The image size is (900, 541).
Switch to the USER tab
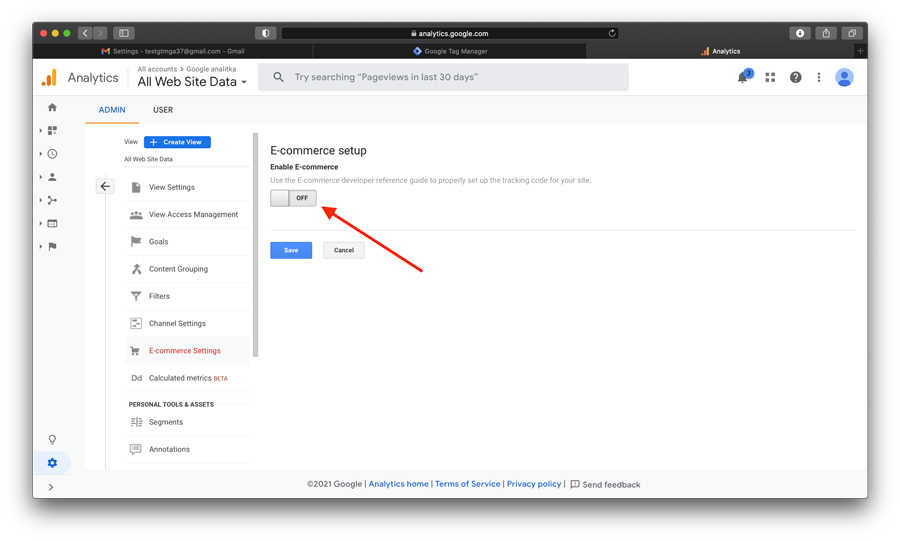coord(163,110)
